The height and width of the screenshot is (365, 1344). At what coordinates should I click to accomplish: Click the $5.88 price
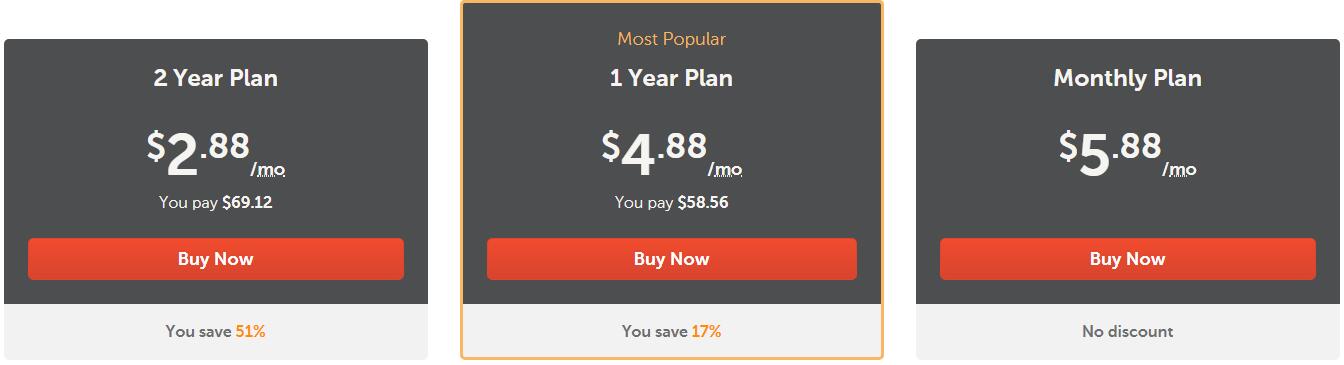click(1110, 154)
